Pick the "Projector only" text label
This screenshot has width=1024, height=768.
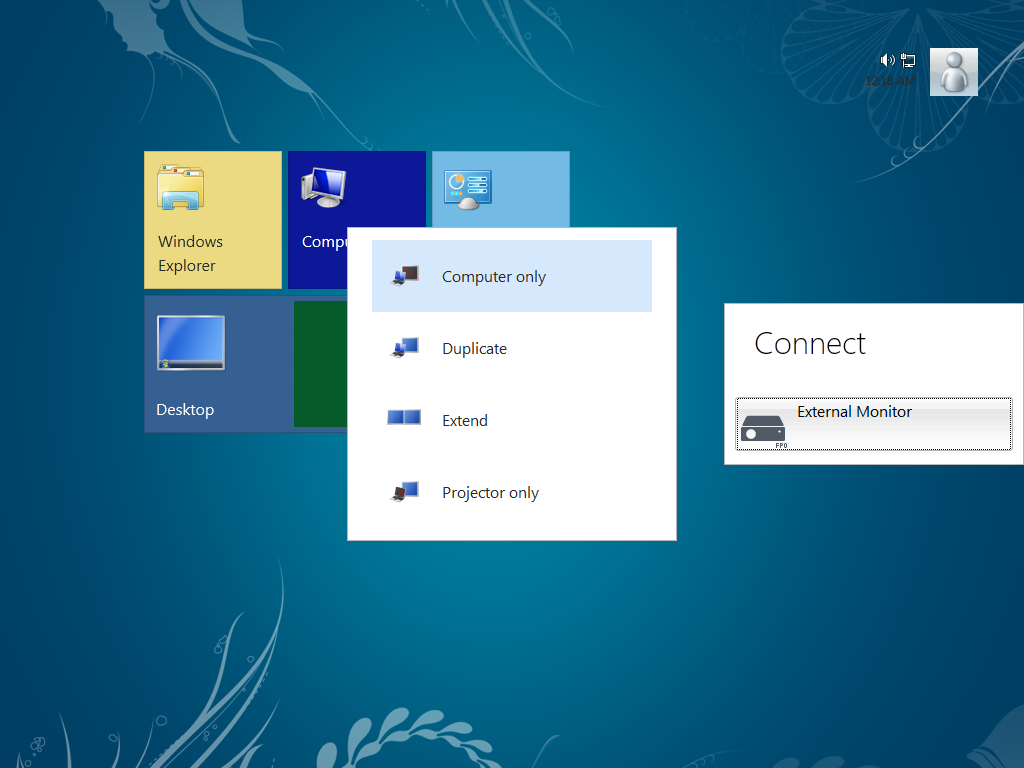(x=490, y=493)
